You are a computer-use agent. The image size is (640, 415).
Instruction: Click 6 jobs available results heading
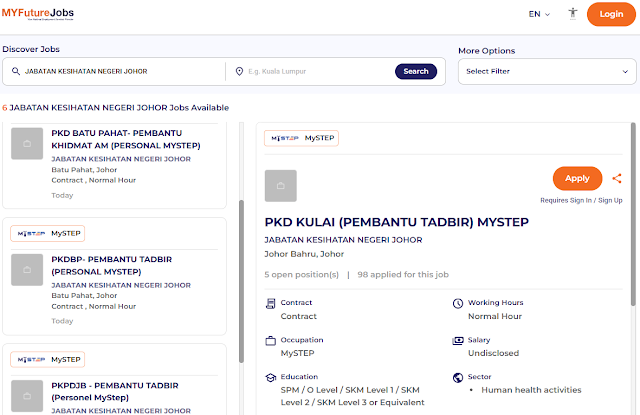tap(116, 108)
